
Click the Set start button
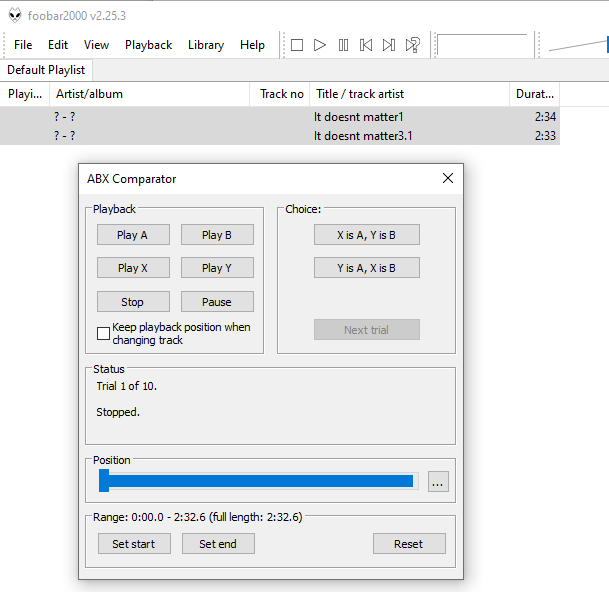click(134, 543)
